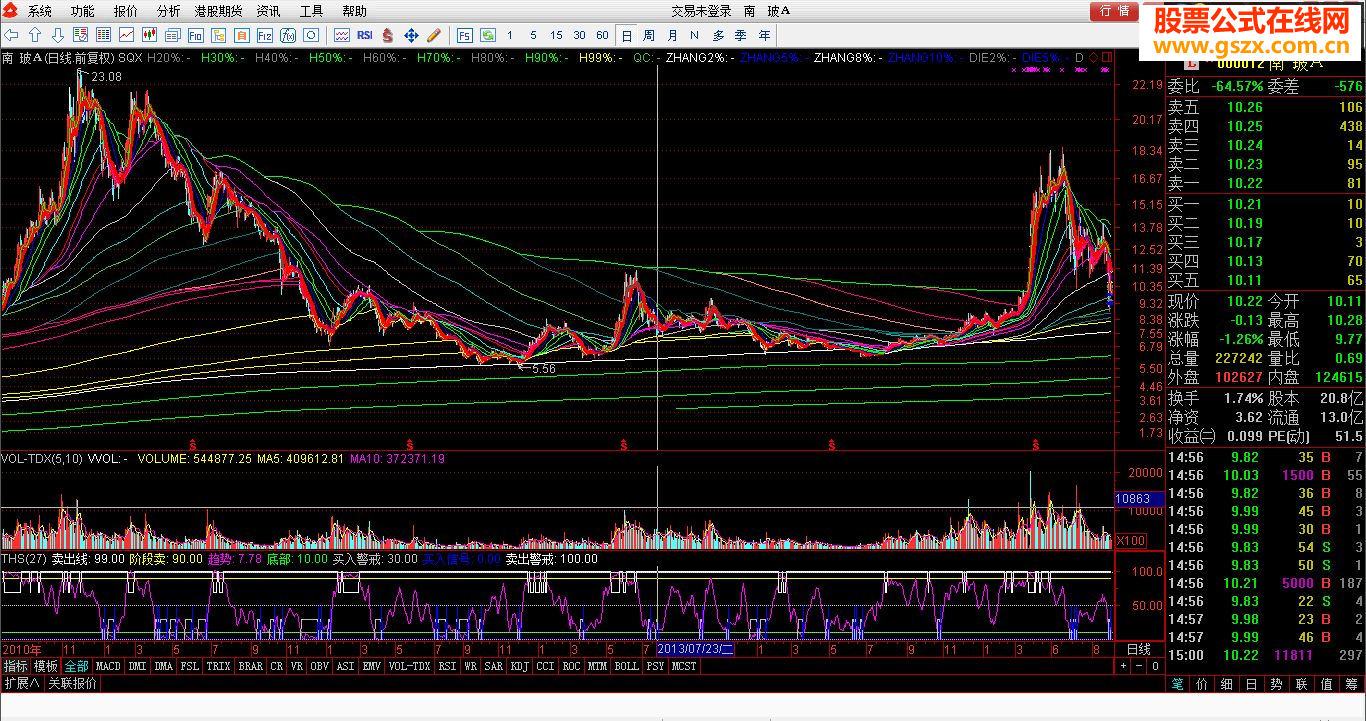
Task: Click the F5 toolbar icon
Action: coord(465,36)
